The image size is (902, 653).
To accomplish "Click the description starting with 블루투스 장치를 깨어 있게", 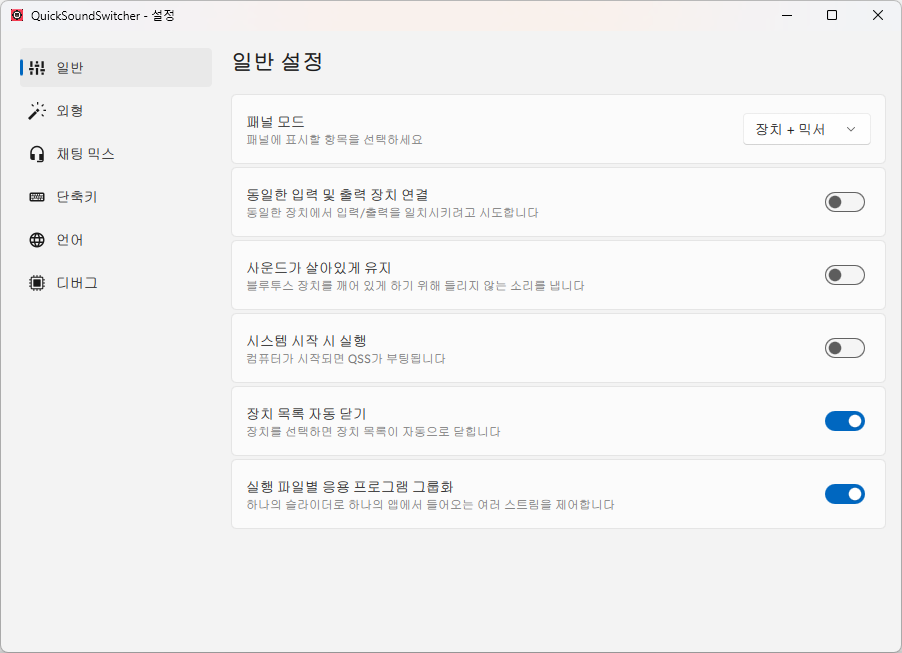I will (415, 286).
